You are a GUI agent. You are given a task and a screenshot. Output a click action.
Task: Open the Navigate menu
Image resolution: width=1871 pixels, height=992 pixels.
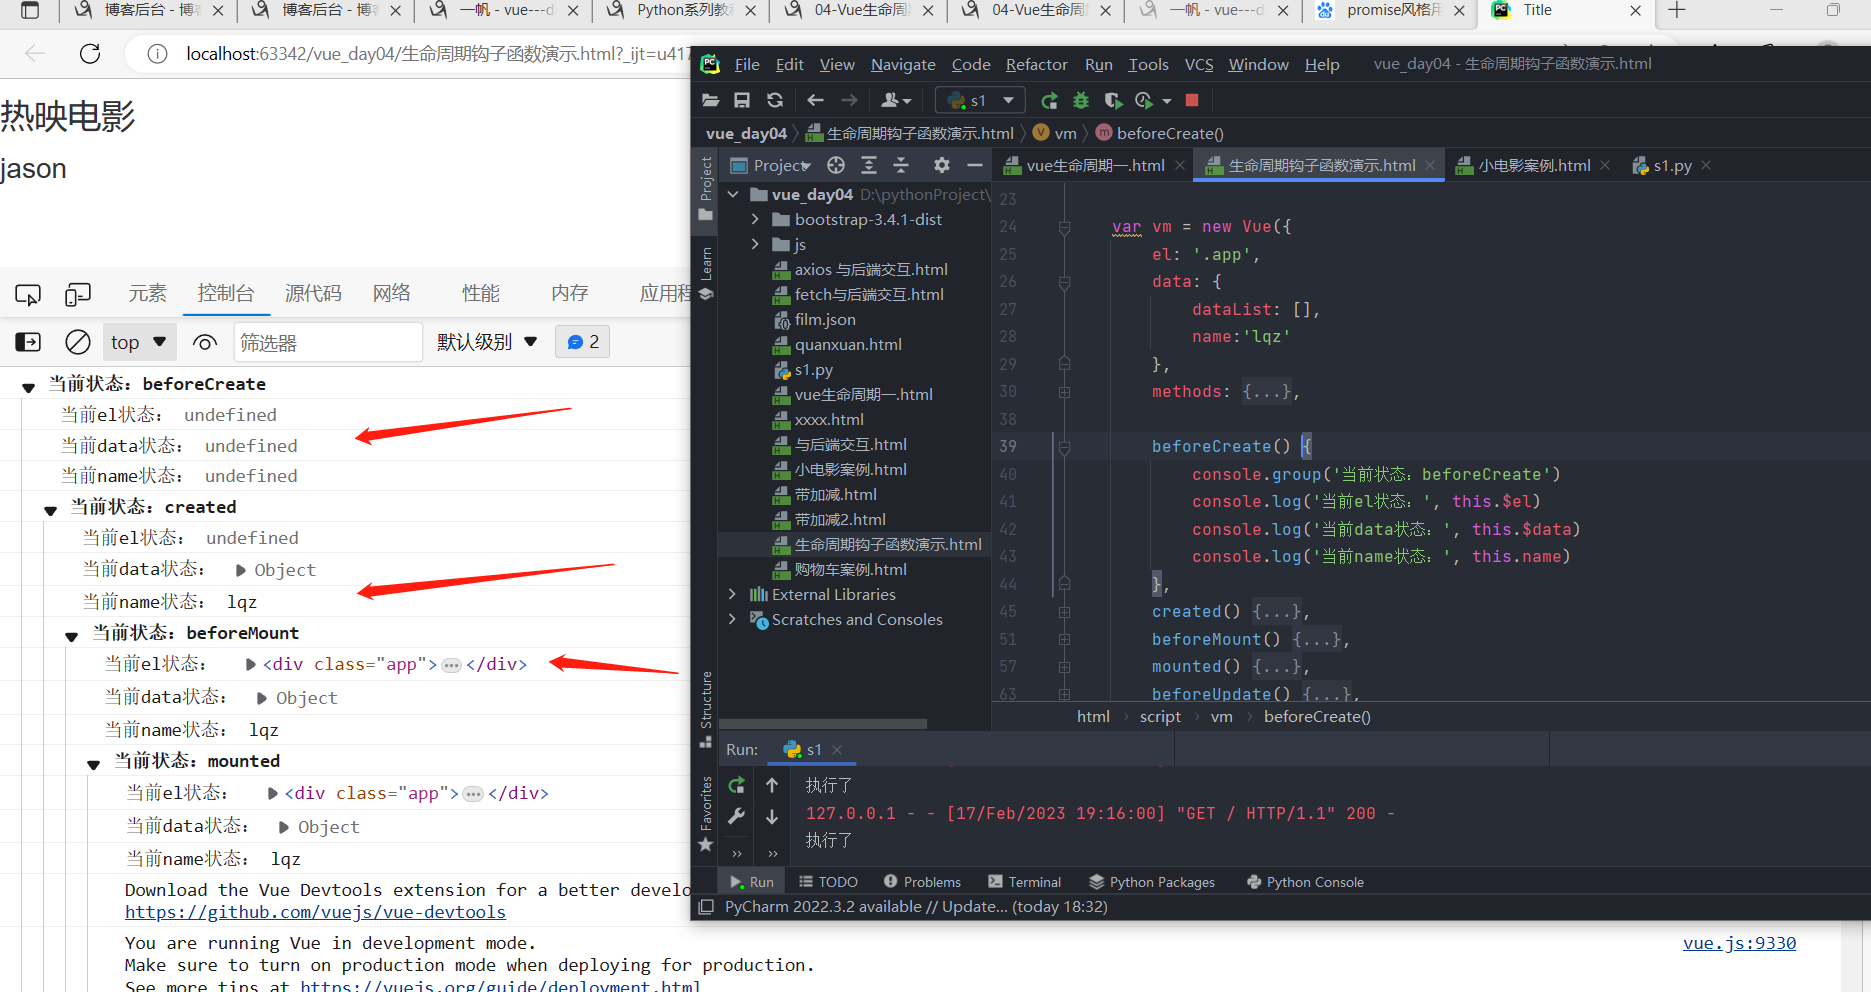[903, 64]
